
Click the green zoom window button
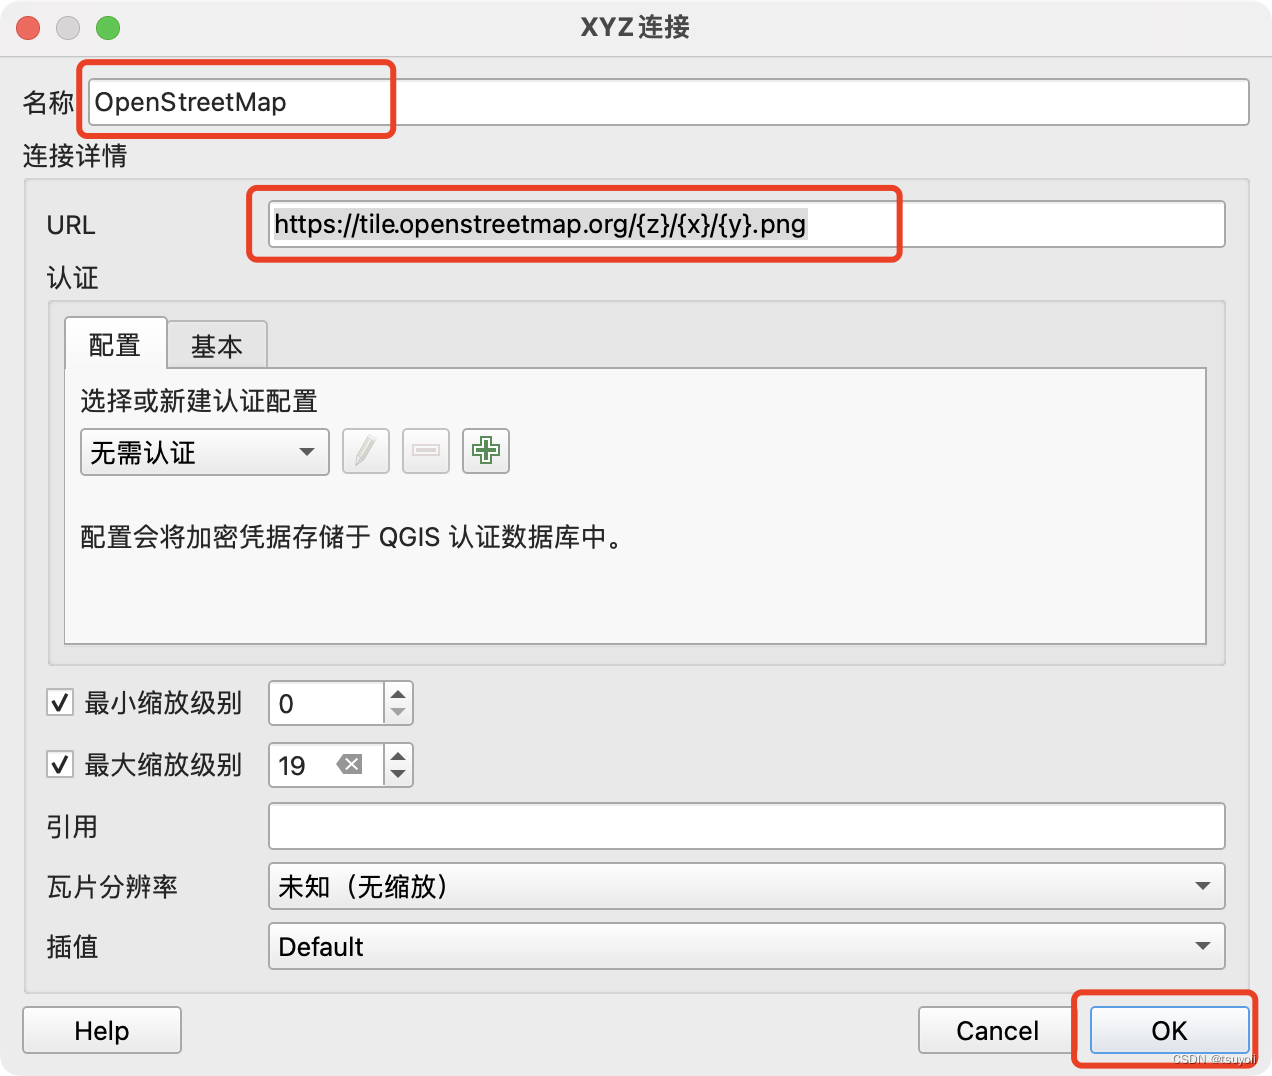pyautogui.click(x=108, y=28)
